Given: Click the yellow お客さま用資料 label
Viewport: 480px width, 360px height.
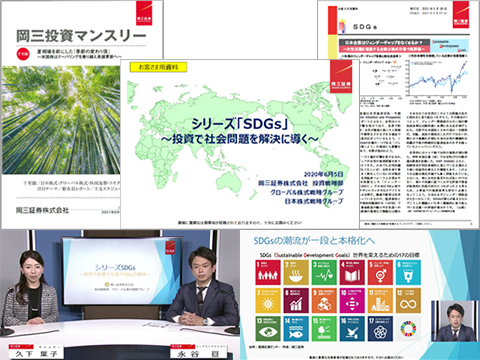Looking at the screenshot, I should 158,67.
